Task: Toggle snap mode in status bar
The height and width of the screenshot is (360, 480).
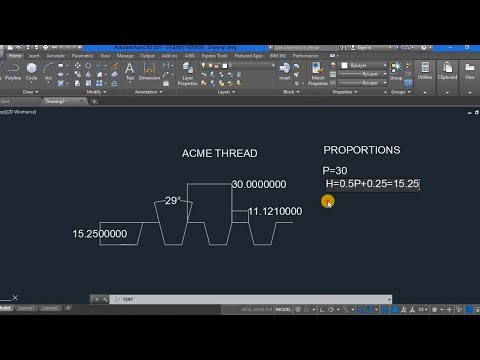Action: (306, 310)
